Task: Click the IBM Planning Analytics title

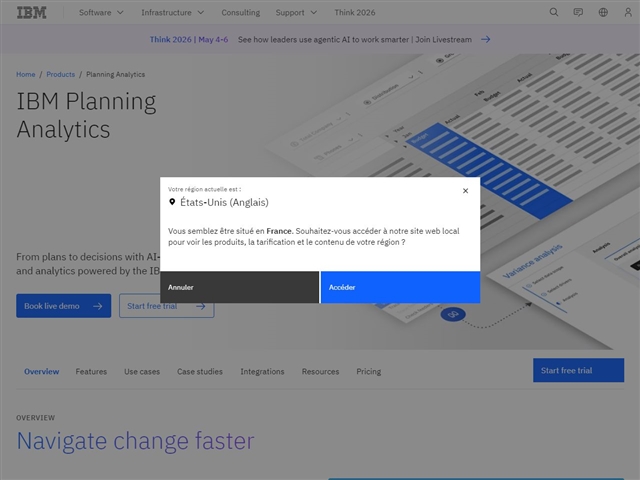Action: tap(86, 115)
